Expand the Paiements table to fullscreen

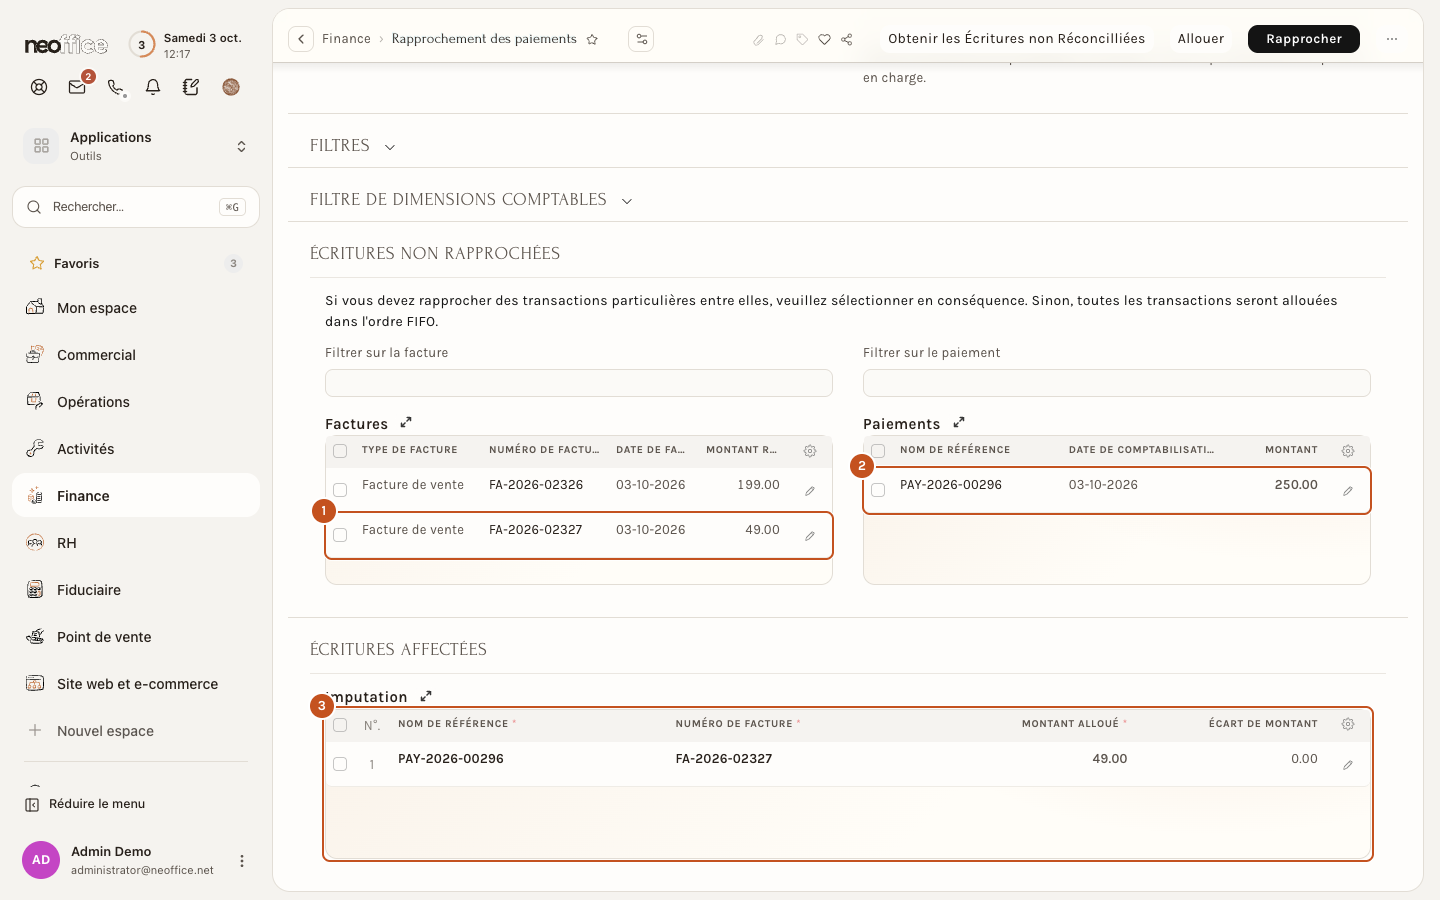pos(959,423)
